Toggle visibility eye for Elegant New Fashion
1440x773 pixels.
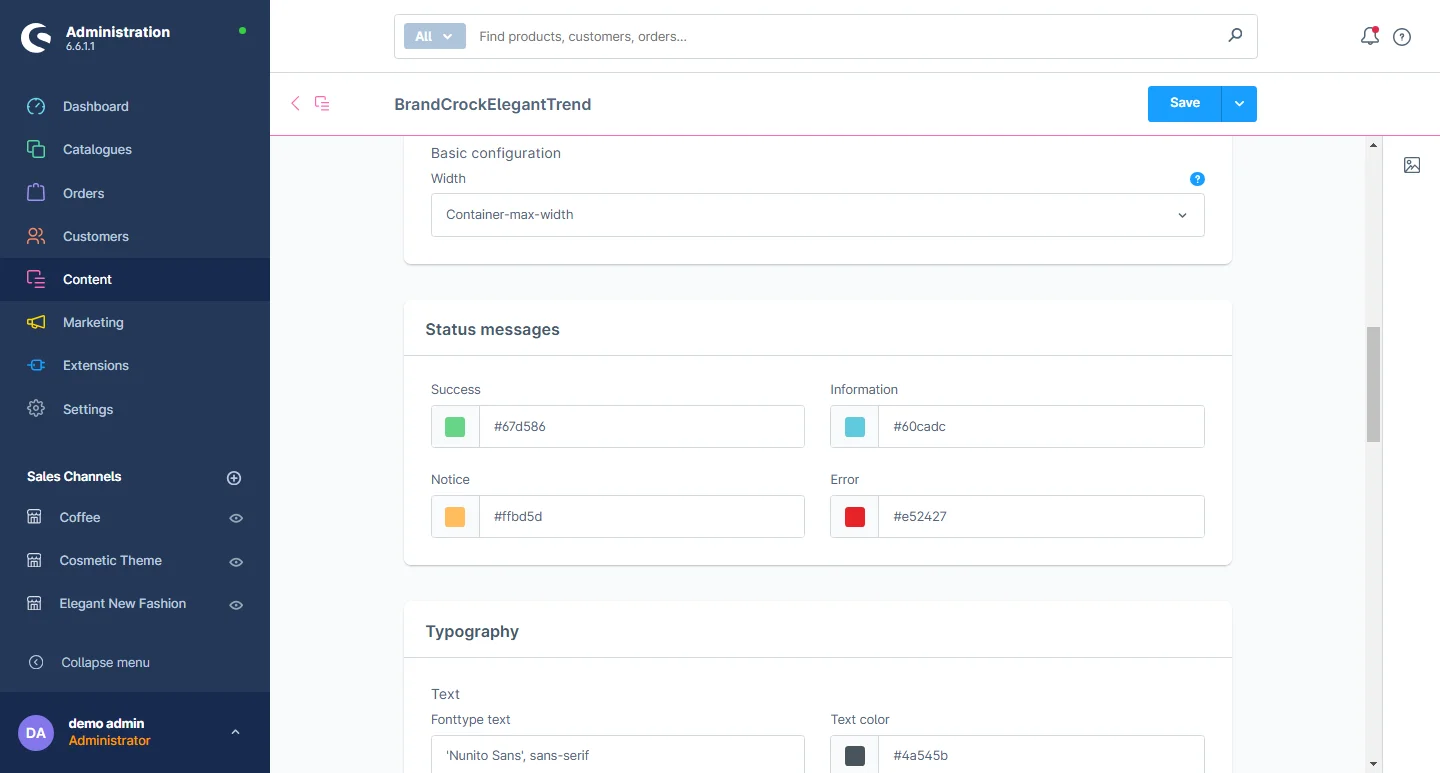point(236,605)
